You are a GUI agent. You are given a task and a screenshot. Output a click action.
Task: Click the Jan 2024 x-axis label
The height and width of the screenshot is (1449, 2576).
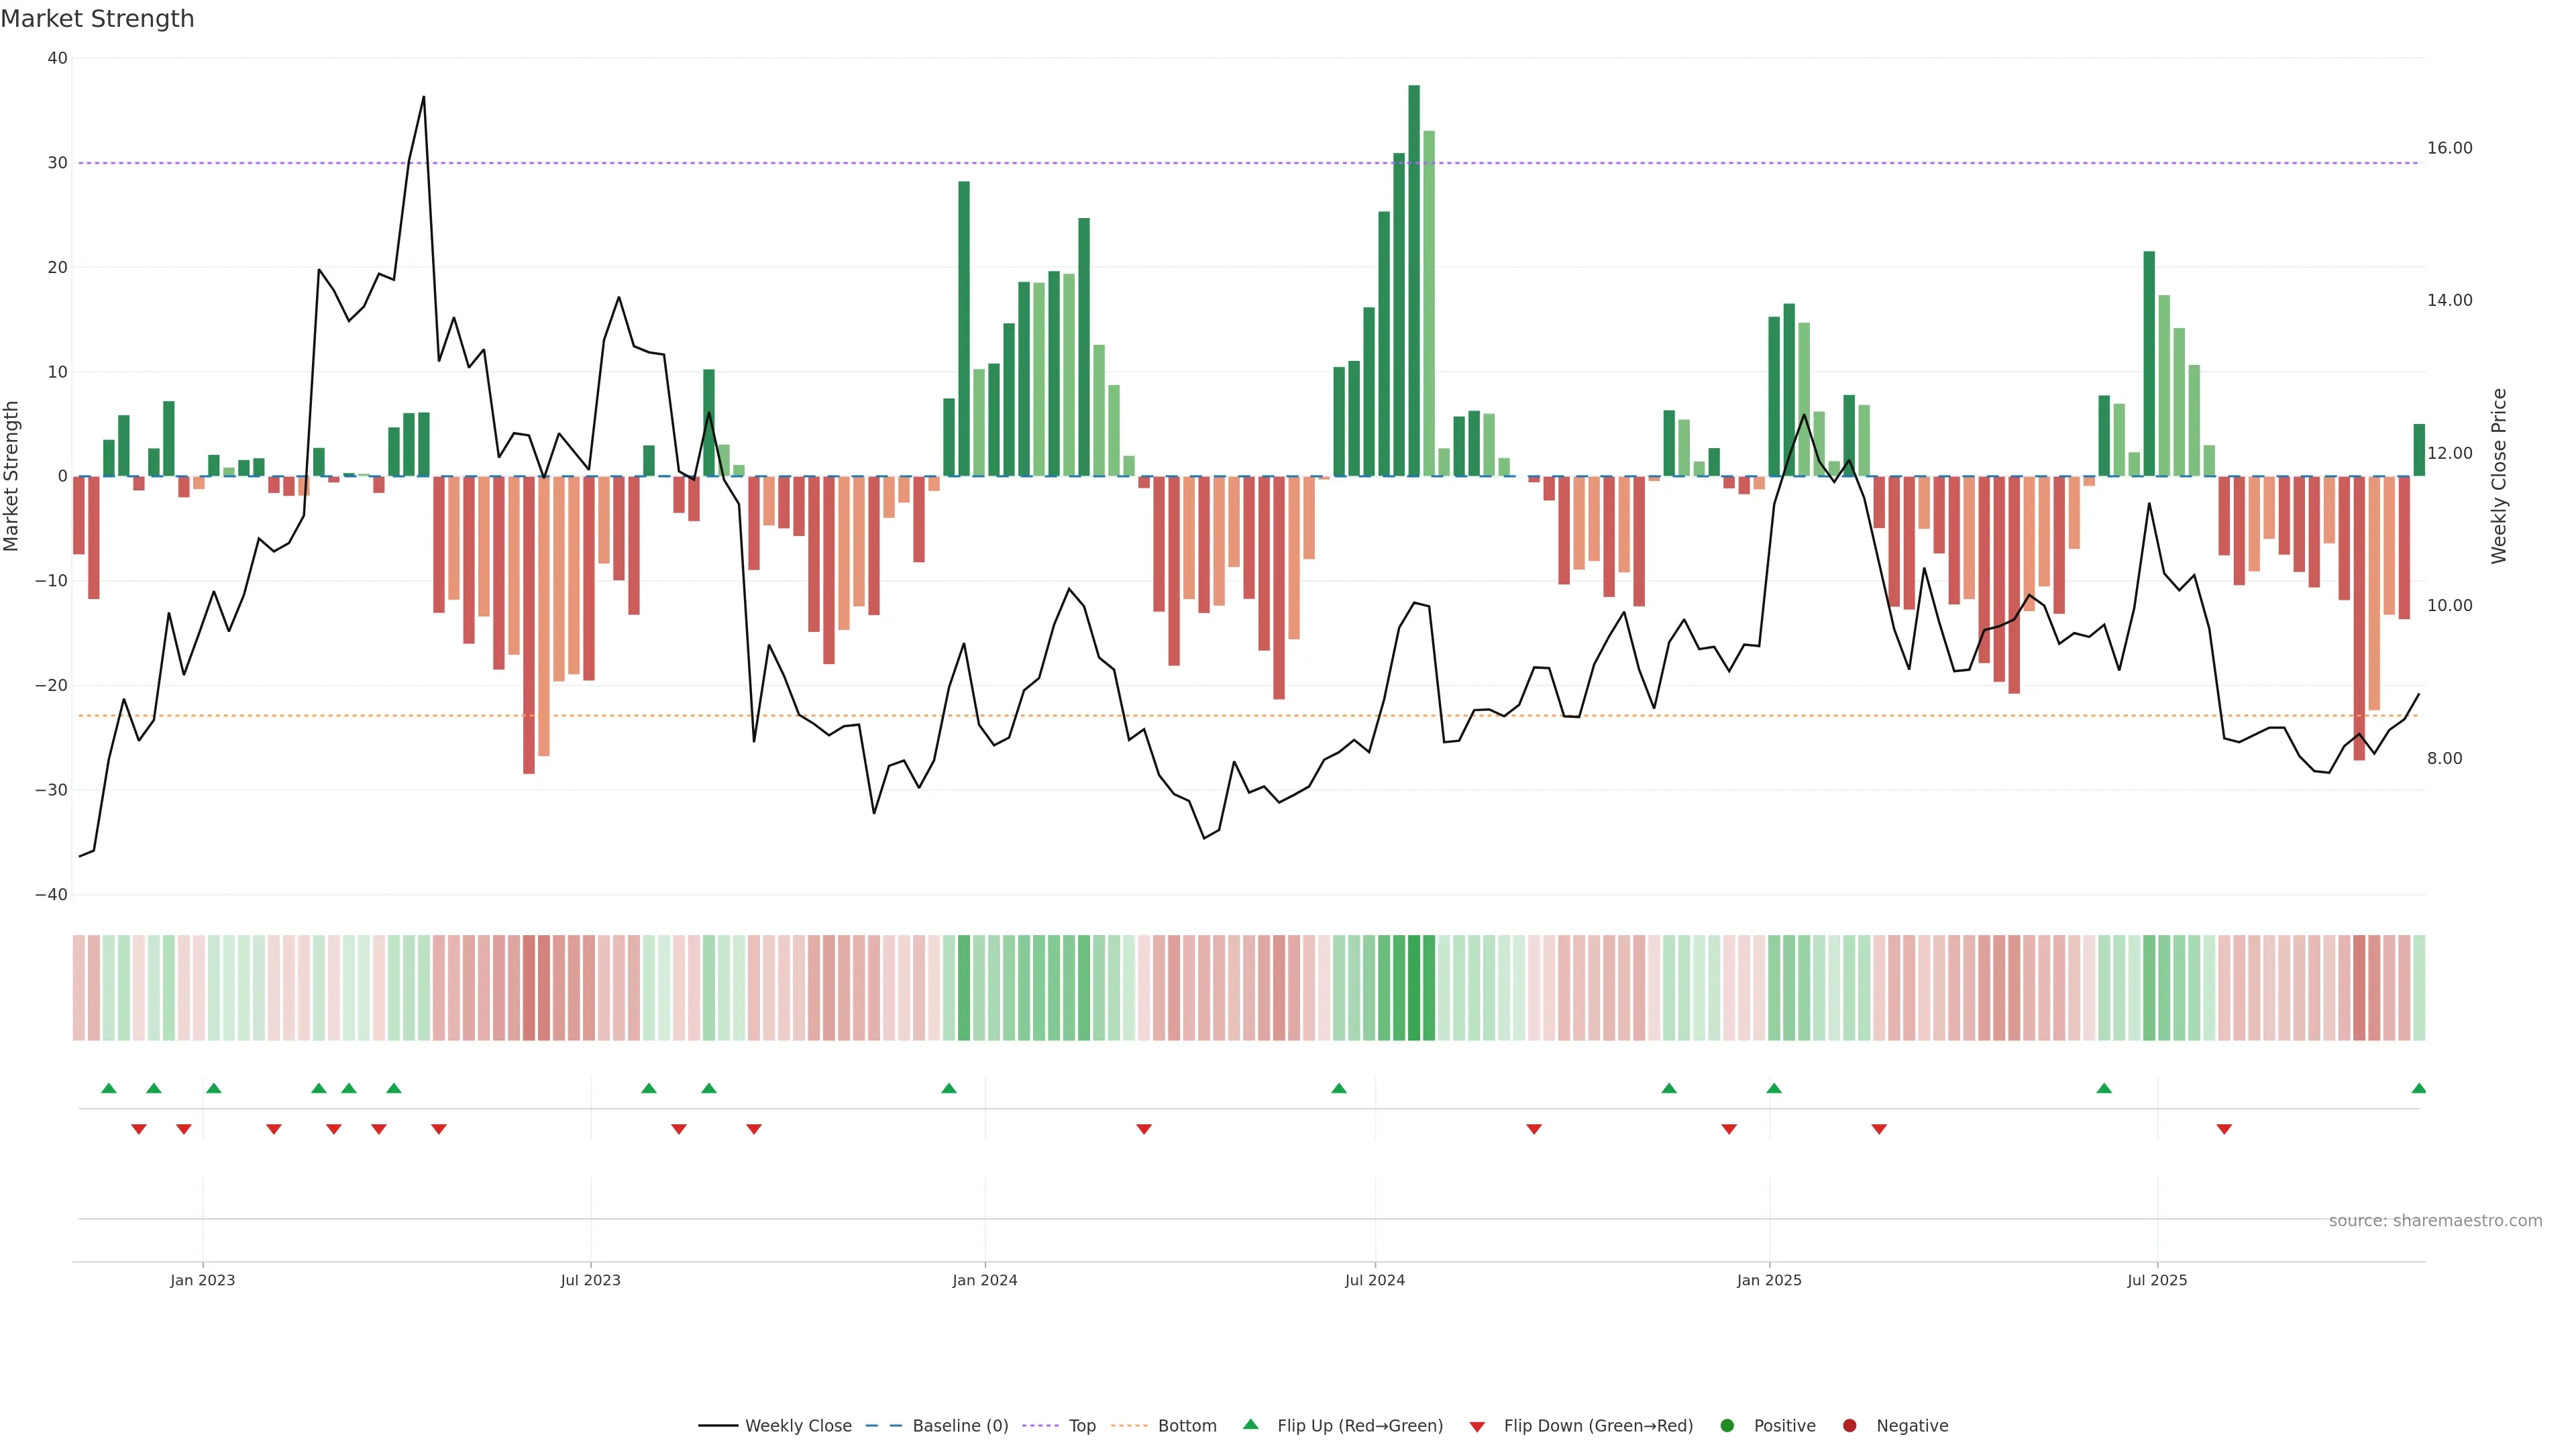click(x=984, y=1280)
